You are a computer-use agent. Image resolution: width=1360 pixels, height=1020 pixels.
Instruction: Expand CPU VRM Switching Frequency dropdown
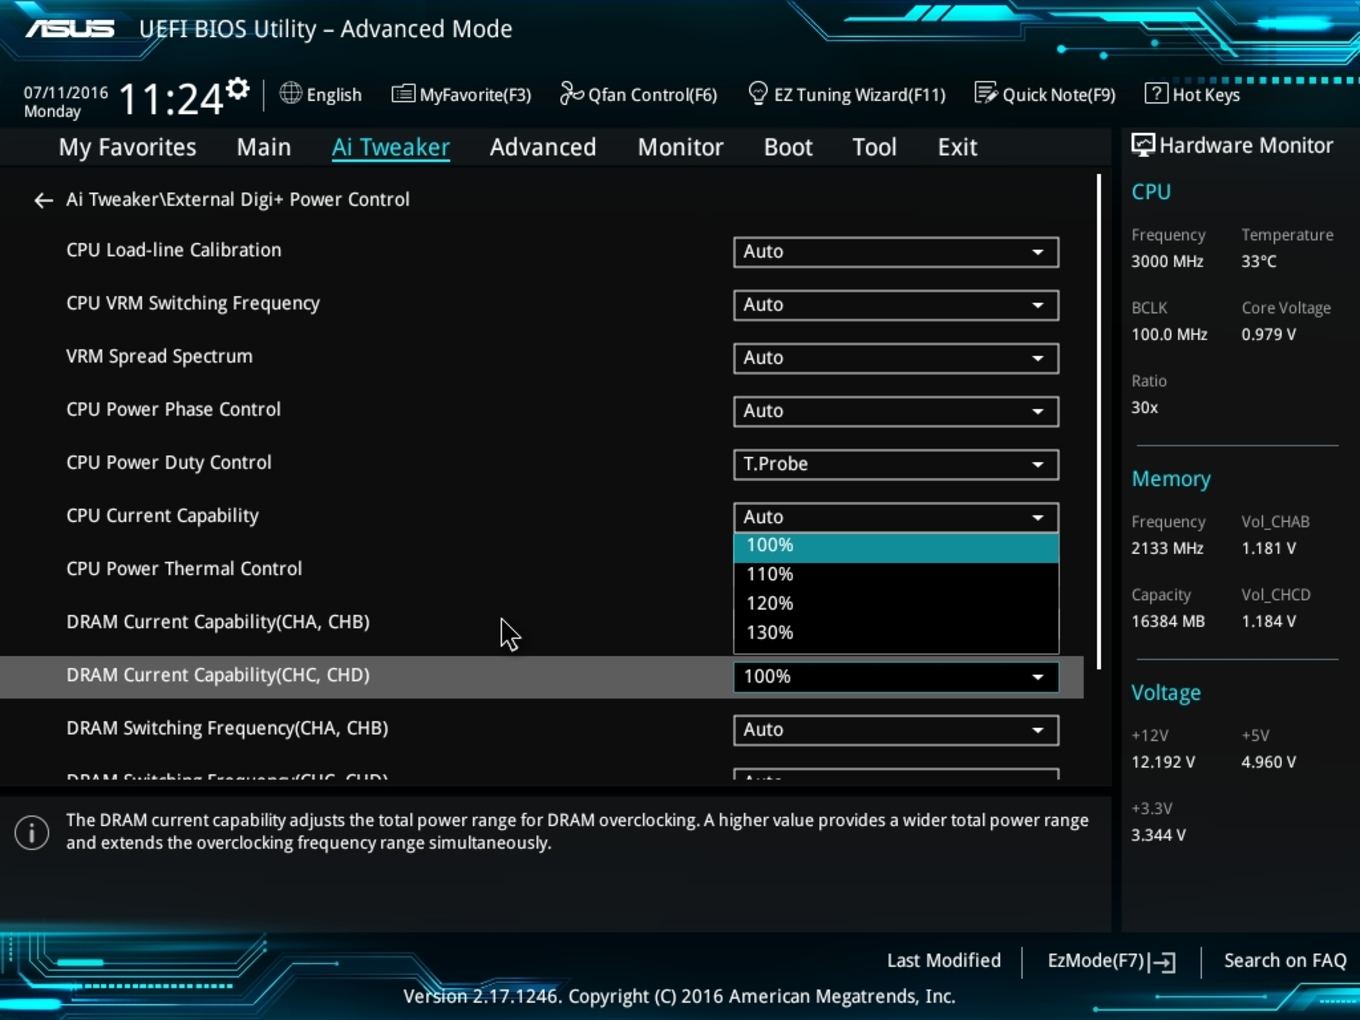click(x=896, y=305)
